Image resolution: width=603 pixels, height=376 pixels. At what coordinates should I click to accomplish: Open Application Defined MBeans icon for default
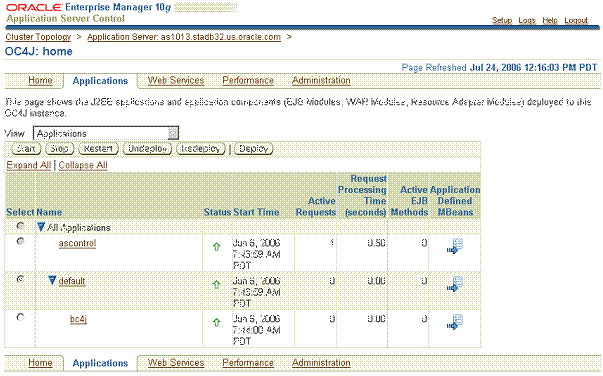(x=455, y=284)
